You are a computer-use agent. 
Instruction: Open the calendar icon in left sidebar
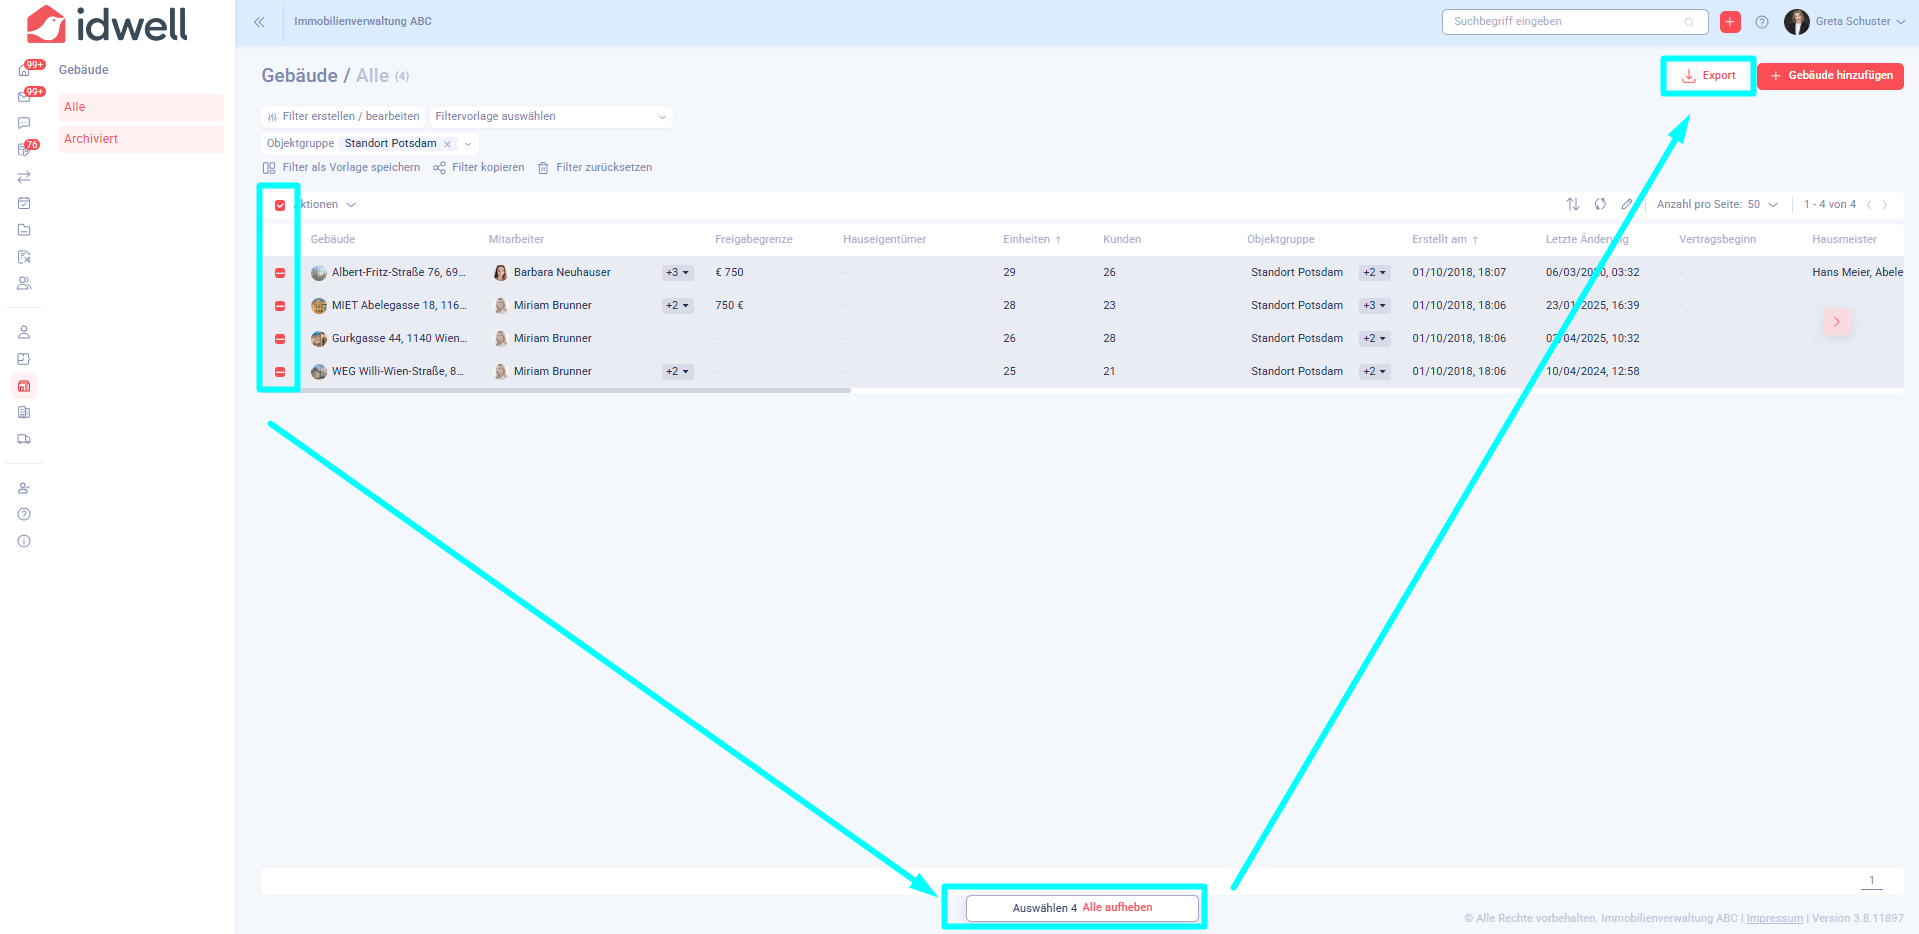pyautogui.click(x=24, y=203)
